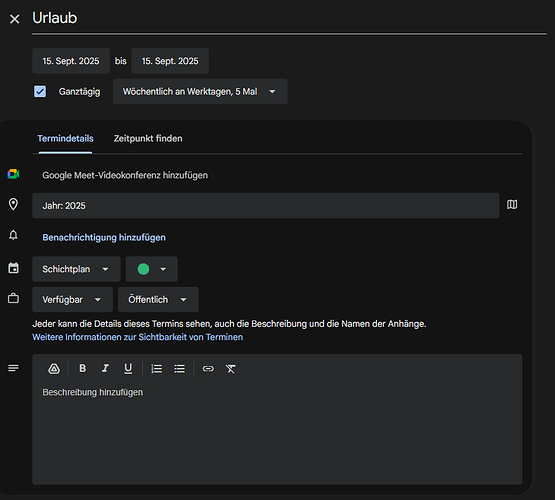Open the Schichtplan calendar dropdown

[x=76, y=269]
